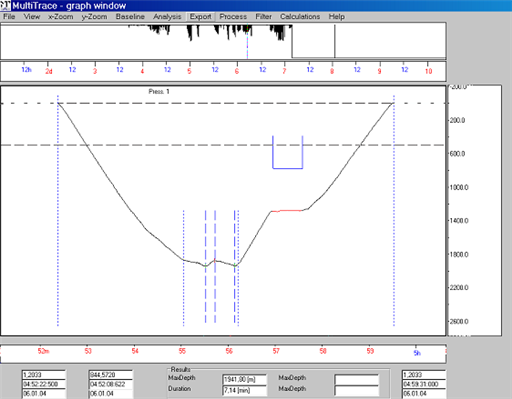This screenshot has width=512, height=399.
Task: Click the overview timeline marker at day 6
Action: tap(237, 71)
